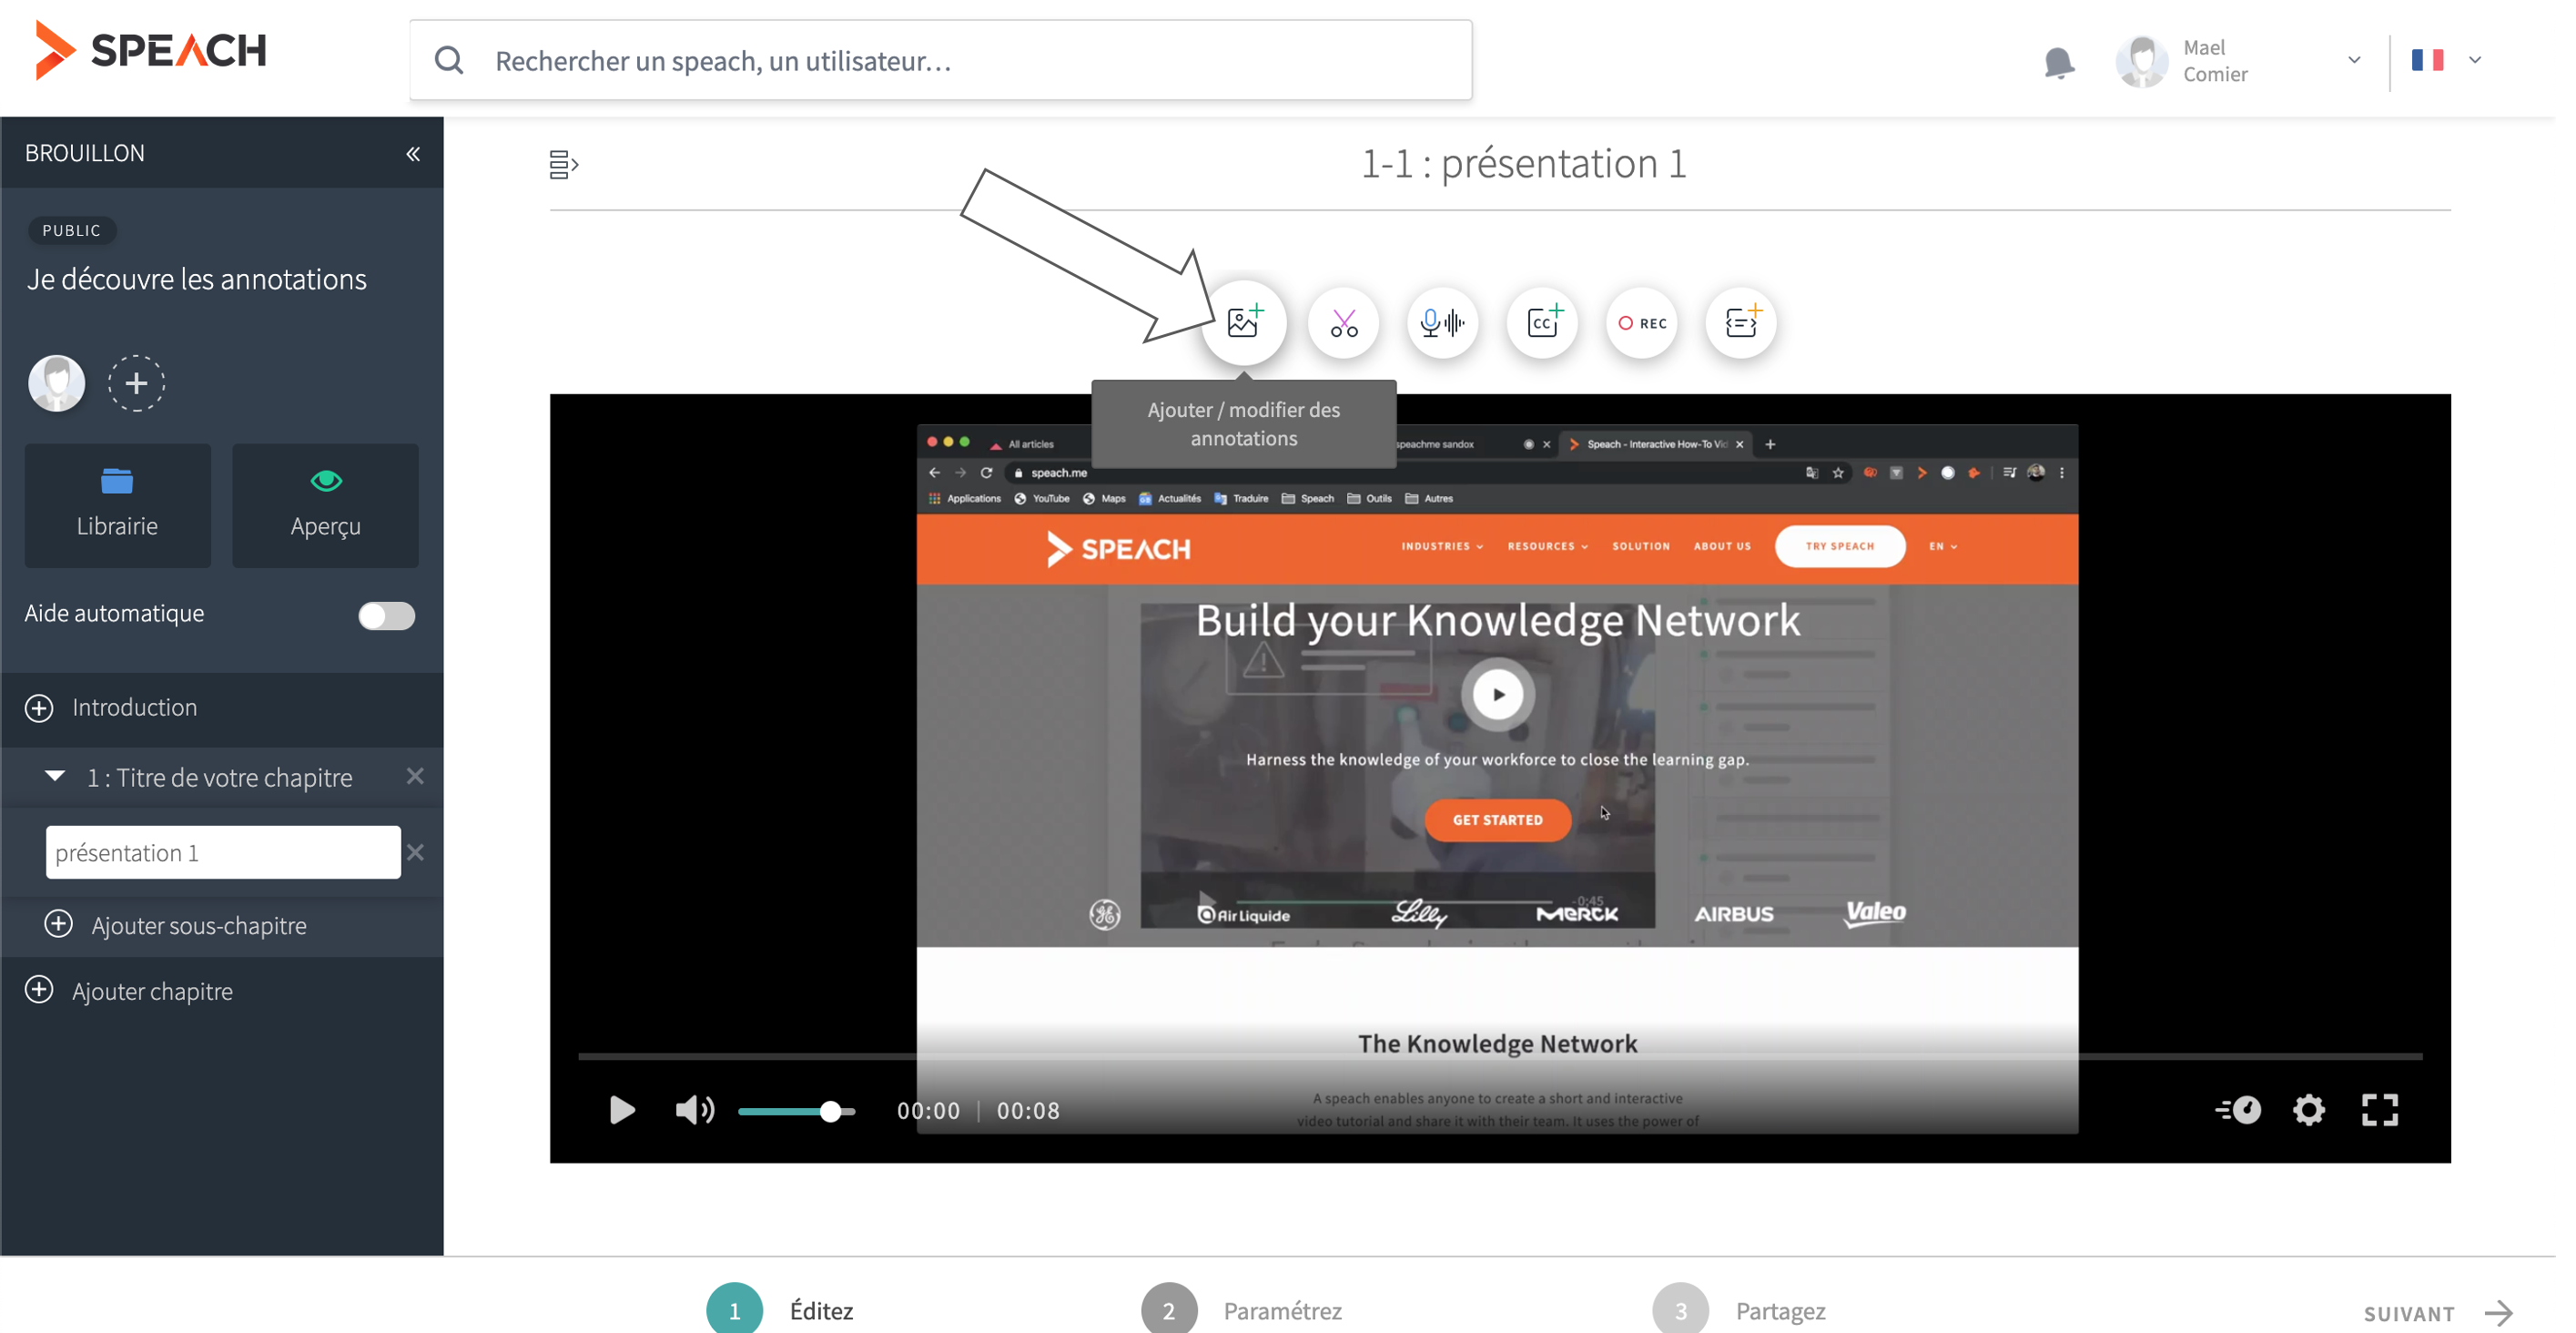Screen dimensions: 2576x1333
Task: Edit the présentation 1 sub-chapter name field
Action: coord(223,852)
